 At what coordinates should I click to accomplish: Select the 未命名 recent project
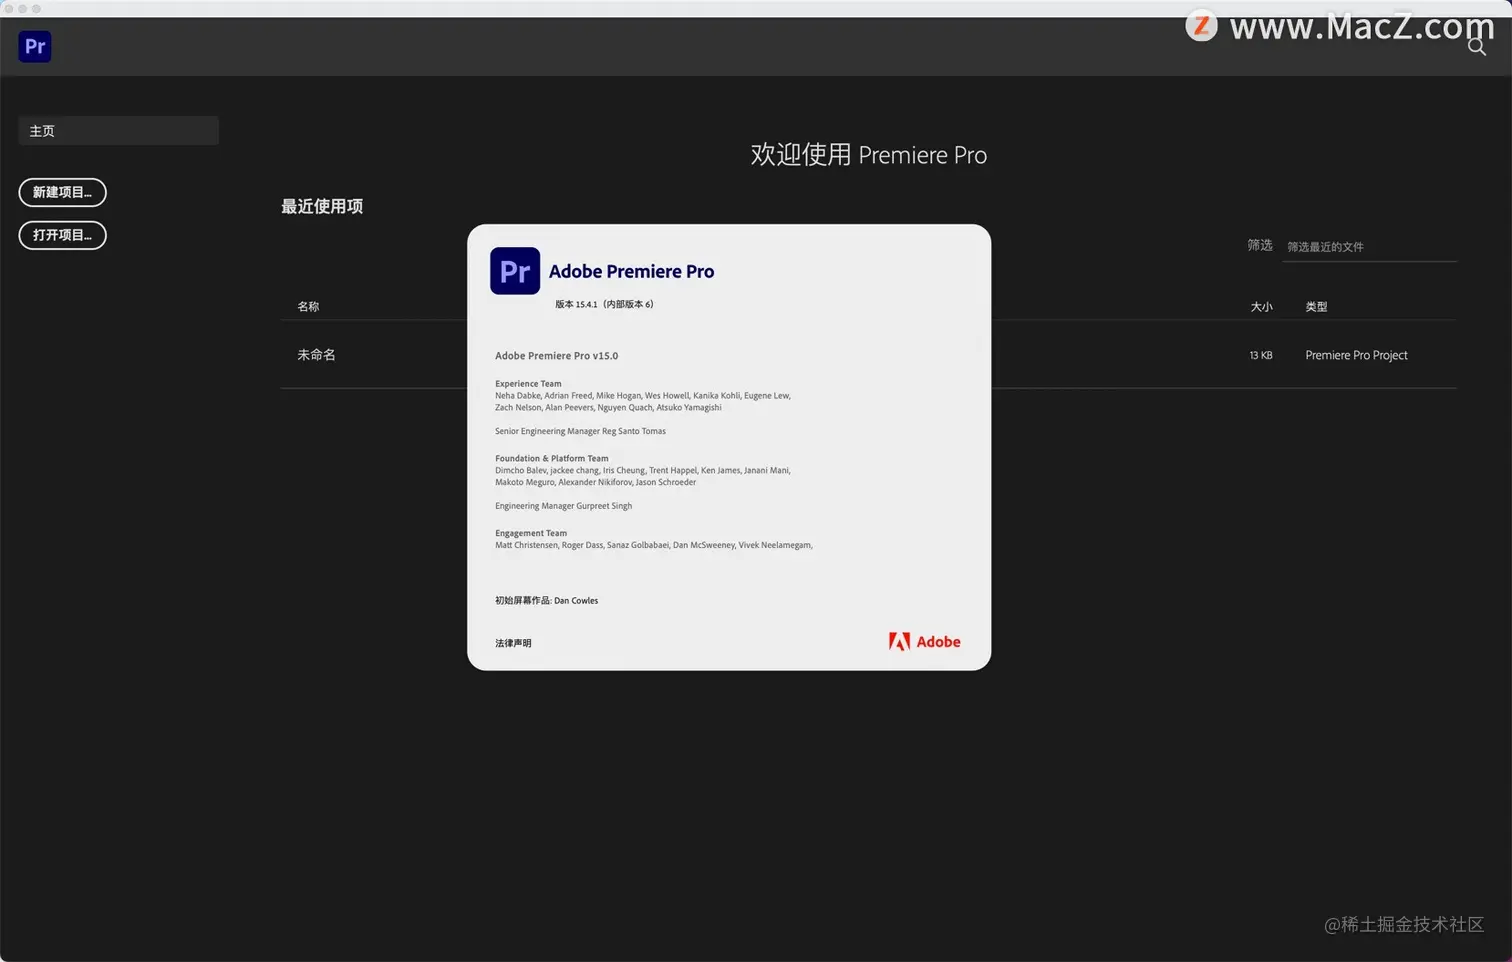316,355
